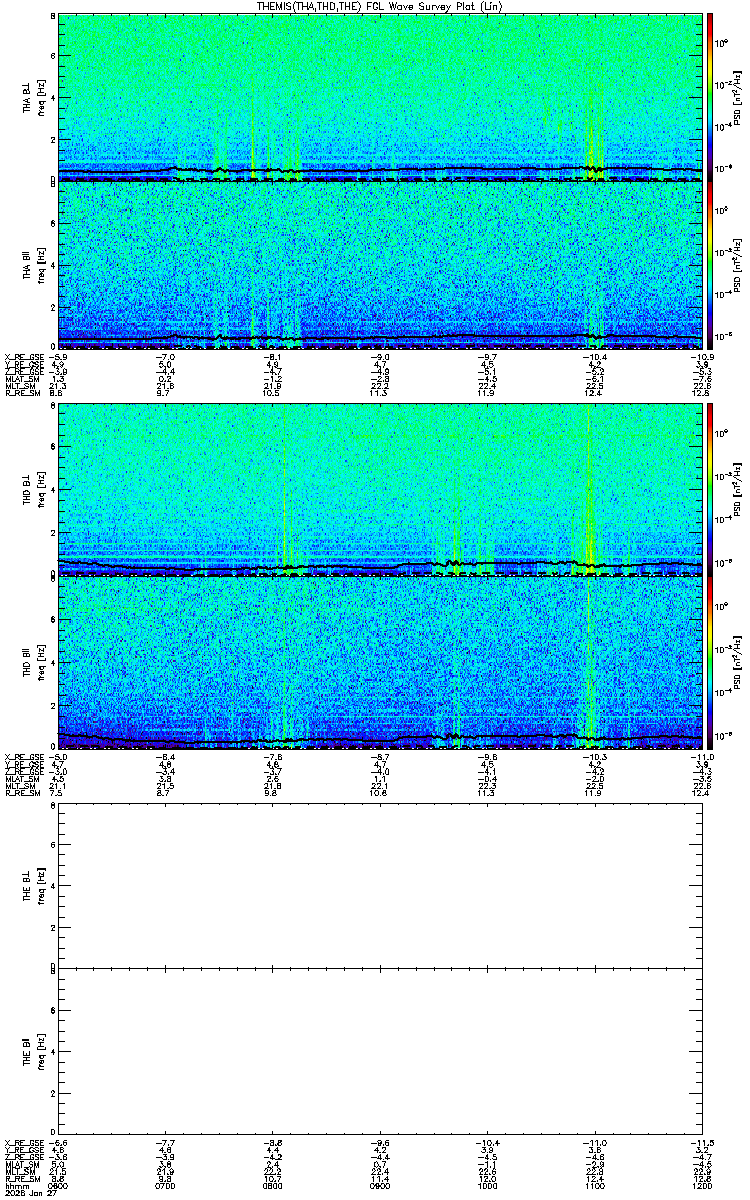Select the THD B⊥ spectrogram panel
750x1200 pixels.
click(x=380, y=490)
